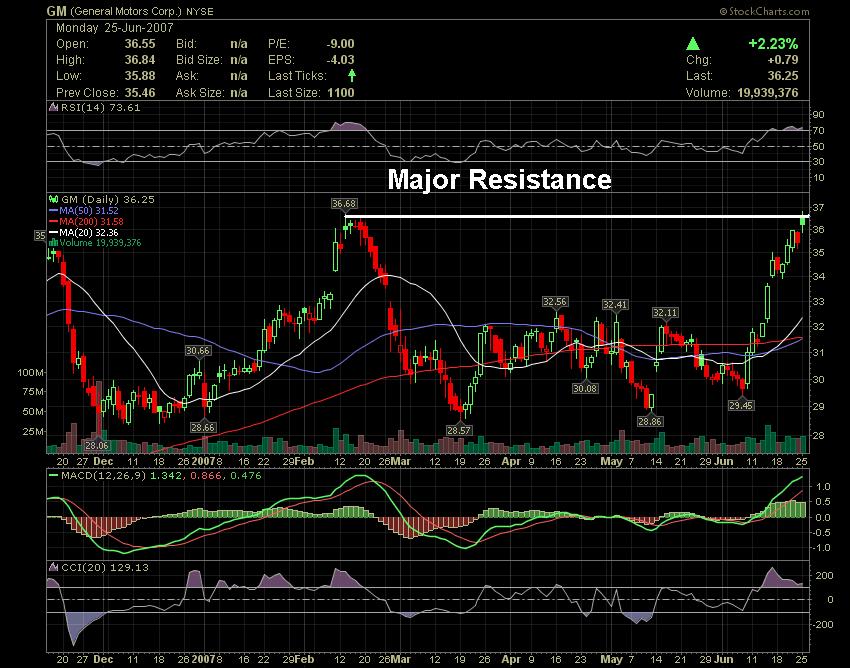850x668 pixels.
Task: Click the NYSE exchange label
Action: (199, 11)
